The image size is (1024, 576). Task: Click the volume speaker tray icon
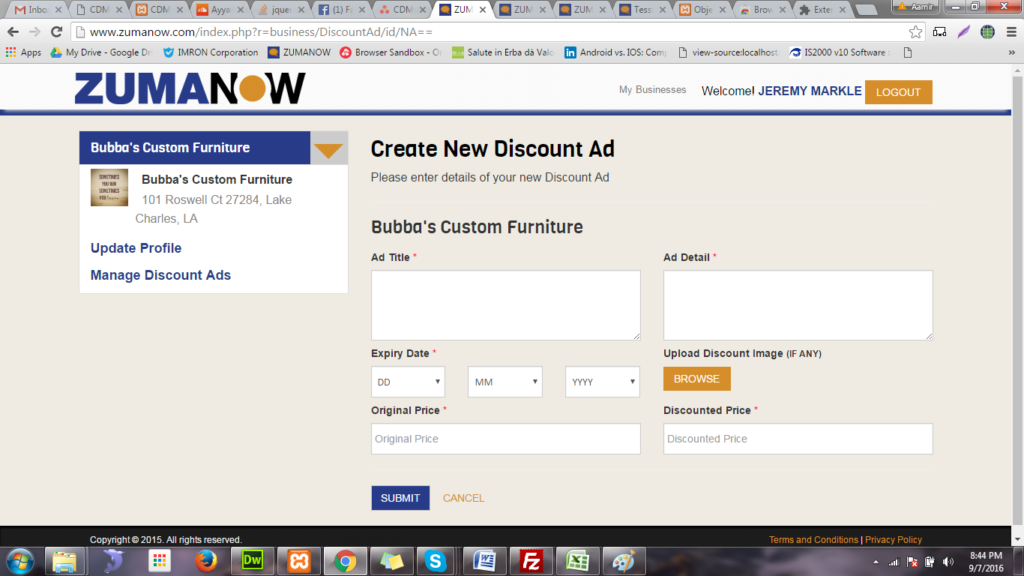coord(948,562)
